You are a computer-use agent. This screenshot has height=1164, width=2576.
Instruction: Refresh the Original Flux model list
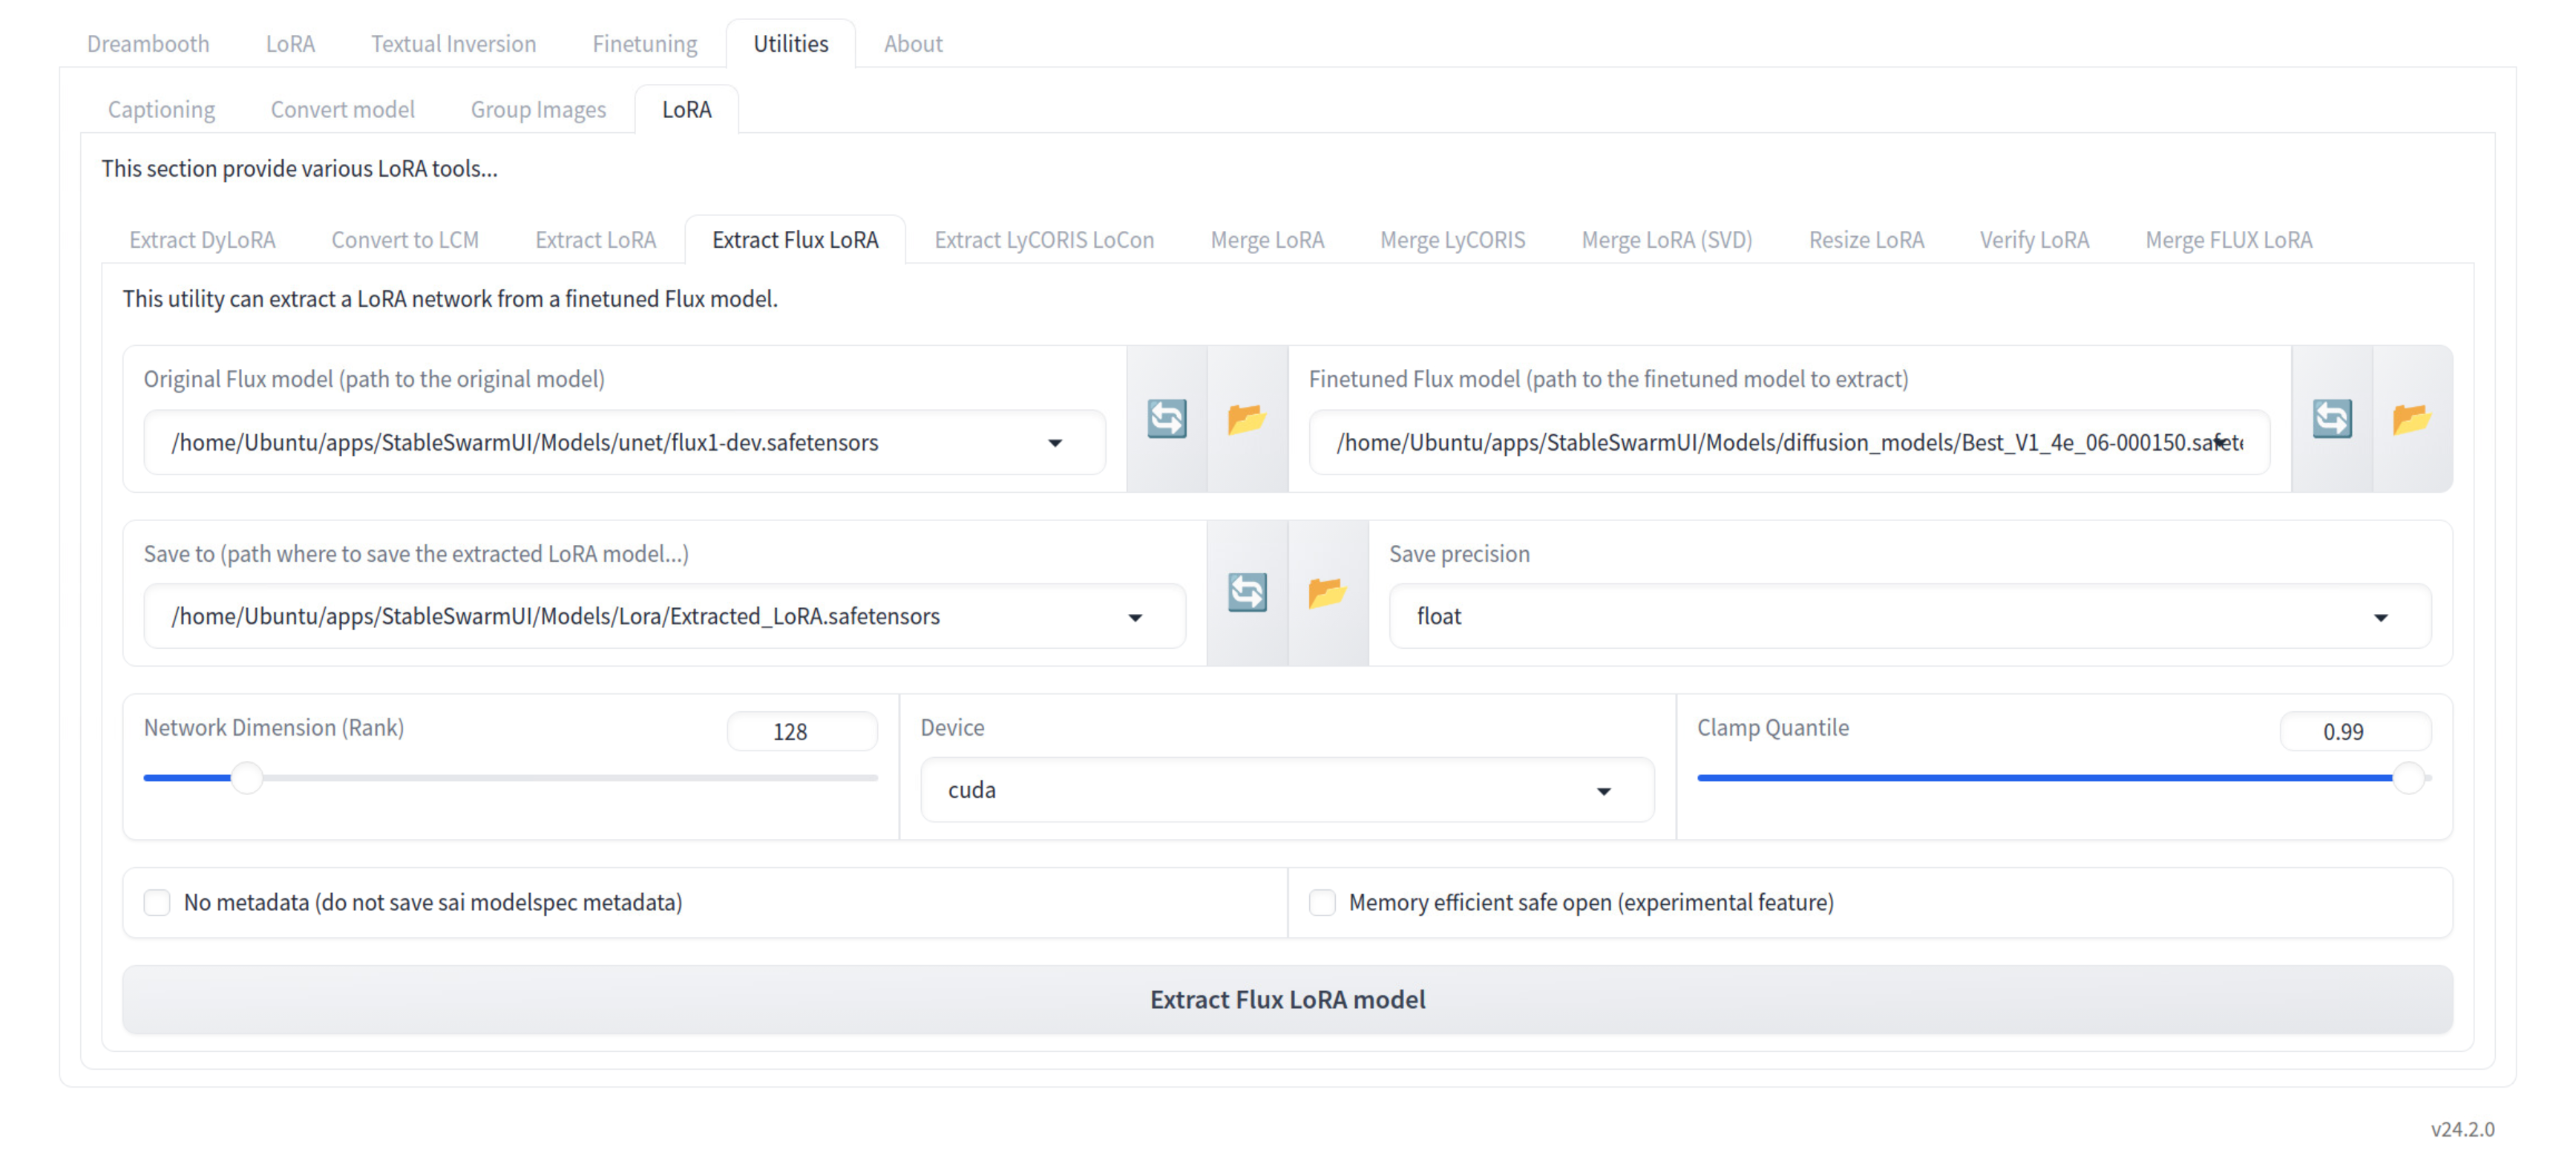click(1166, 419)
